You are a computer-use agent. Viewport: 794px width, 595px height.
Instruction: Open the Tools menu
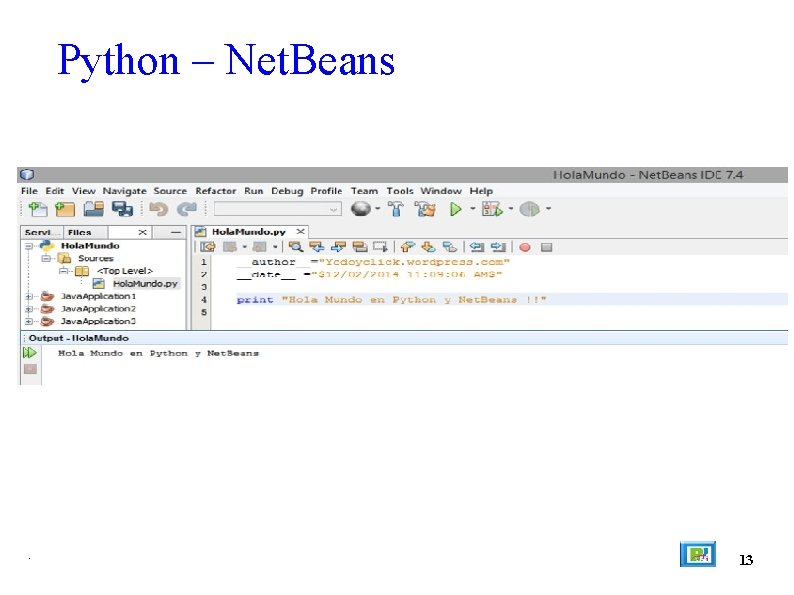point(400,191)
